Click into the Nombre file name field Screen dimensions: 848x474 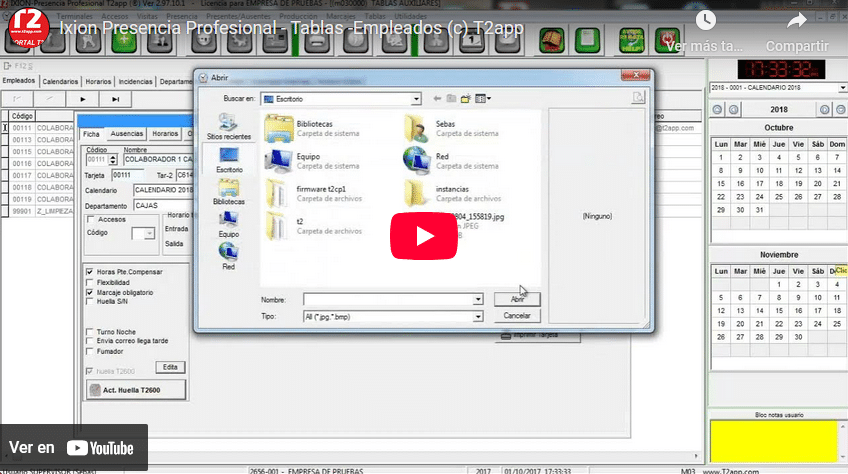(x=388, y=299)
